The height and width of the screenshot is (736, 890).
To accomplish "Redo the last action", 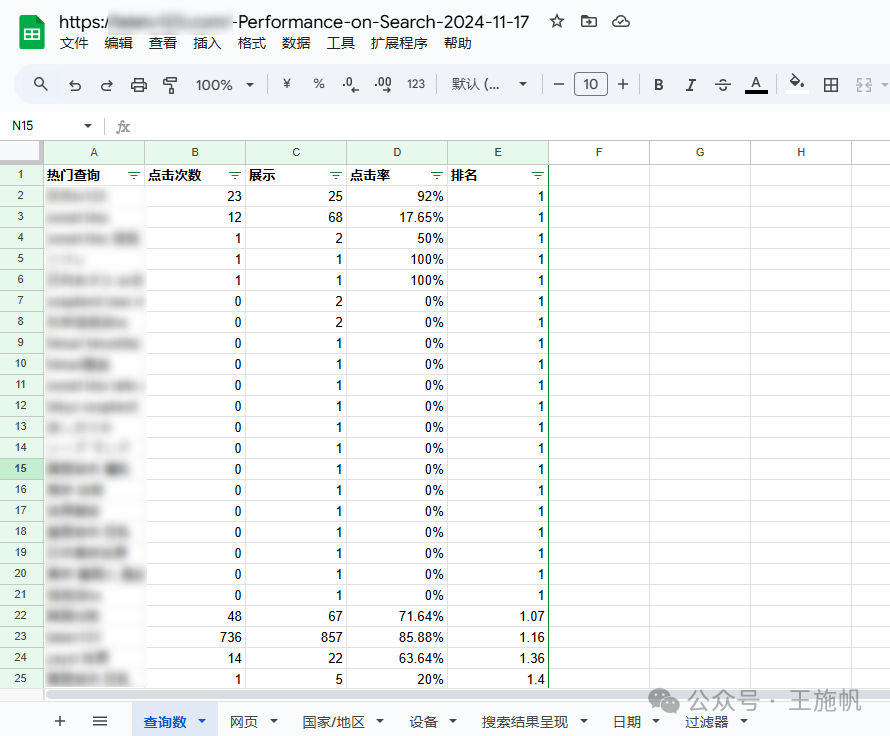I will [107, 85].
